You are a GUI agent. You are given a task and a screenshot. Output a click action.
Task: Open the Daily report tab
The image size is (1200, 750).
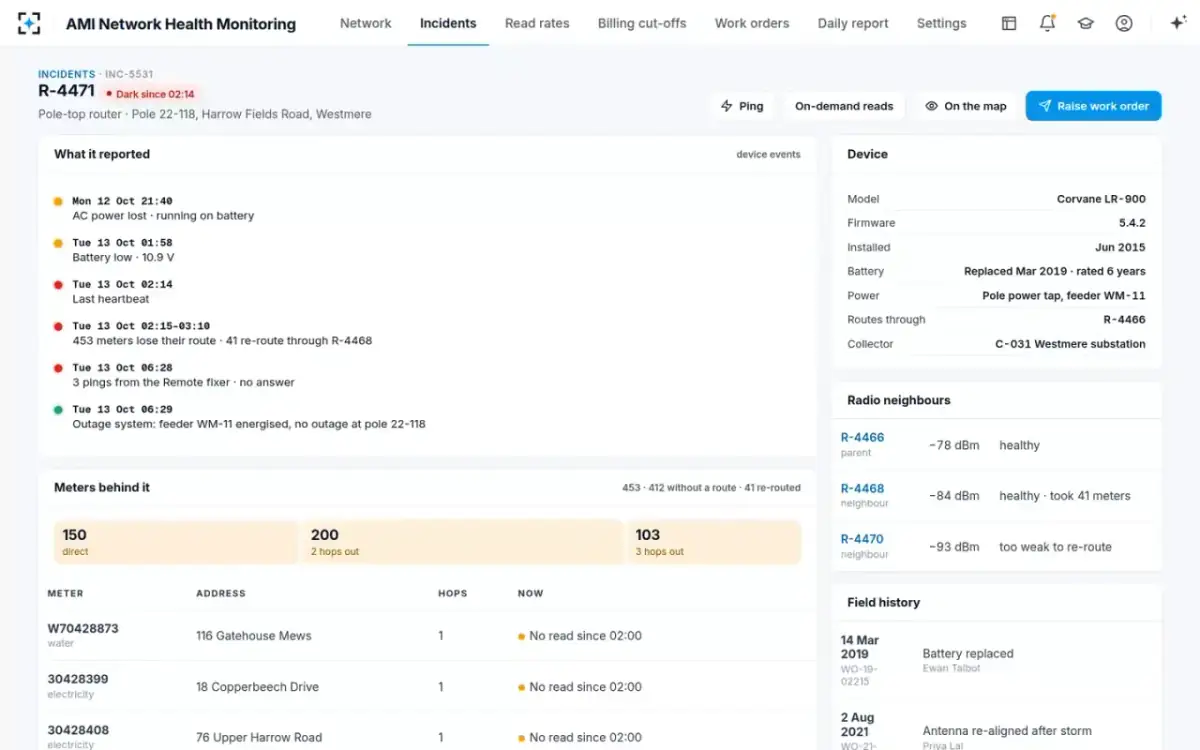pyautogui.click(x=853, y=23)
